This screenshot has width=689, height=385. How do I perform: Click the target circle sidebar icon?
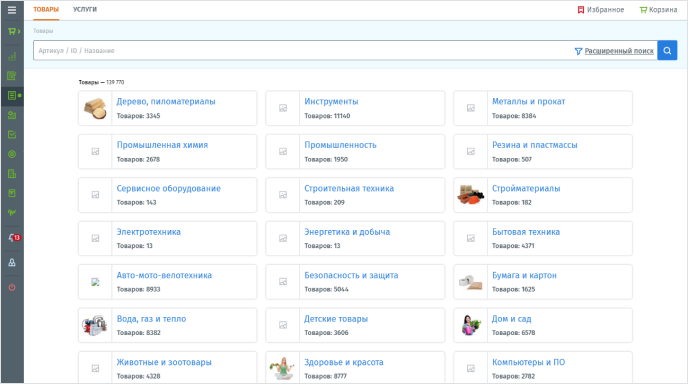click(12, 154)
